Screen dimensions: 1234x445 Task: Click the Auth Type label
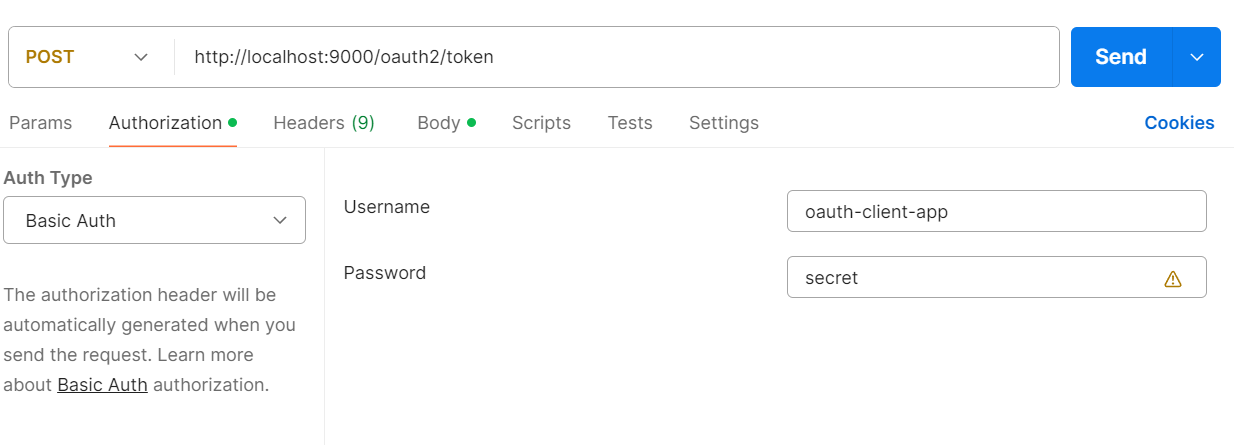(48, 178)
